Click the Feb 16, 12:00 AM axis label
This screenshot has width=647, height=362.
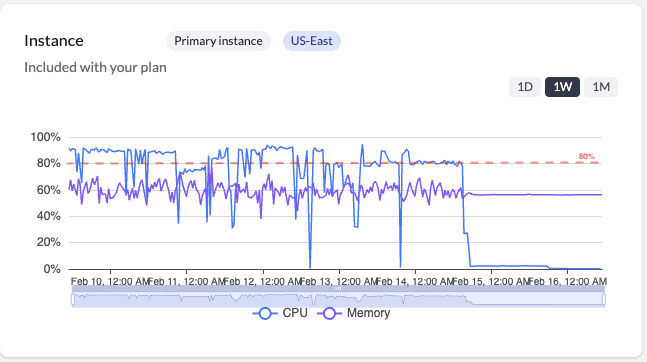[568, 282]
